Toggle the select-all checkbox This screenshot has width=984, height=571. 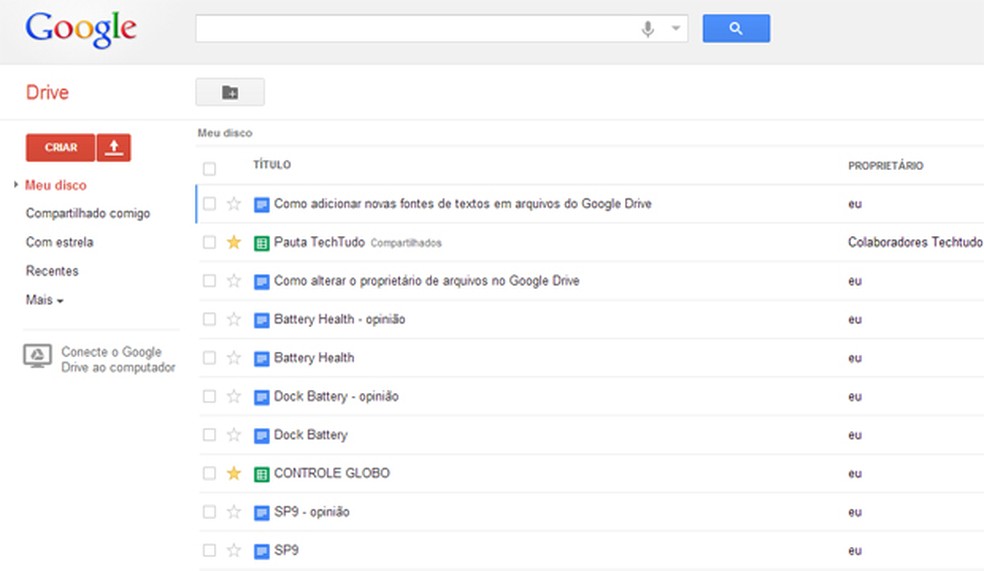click(x=209, y=169)
